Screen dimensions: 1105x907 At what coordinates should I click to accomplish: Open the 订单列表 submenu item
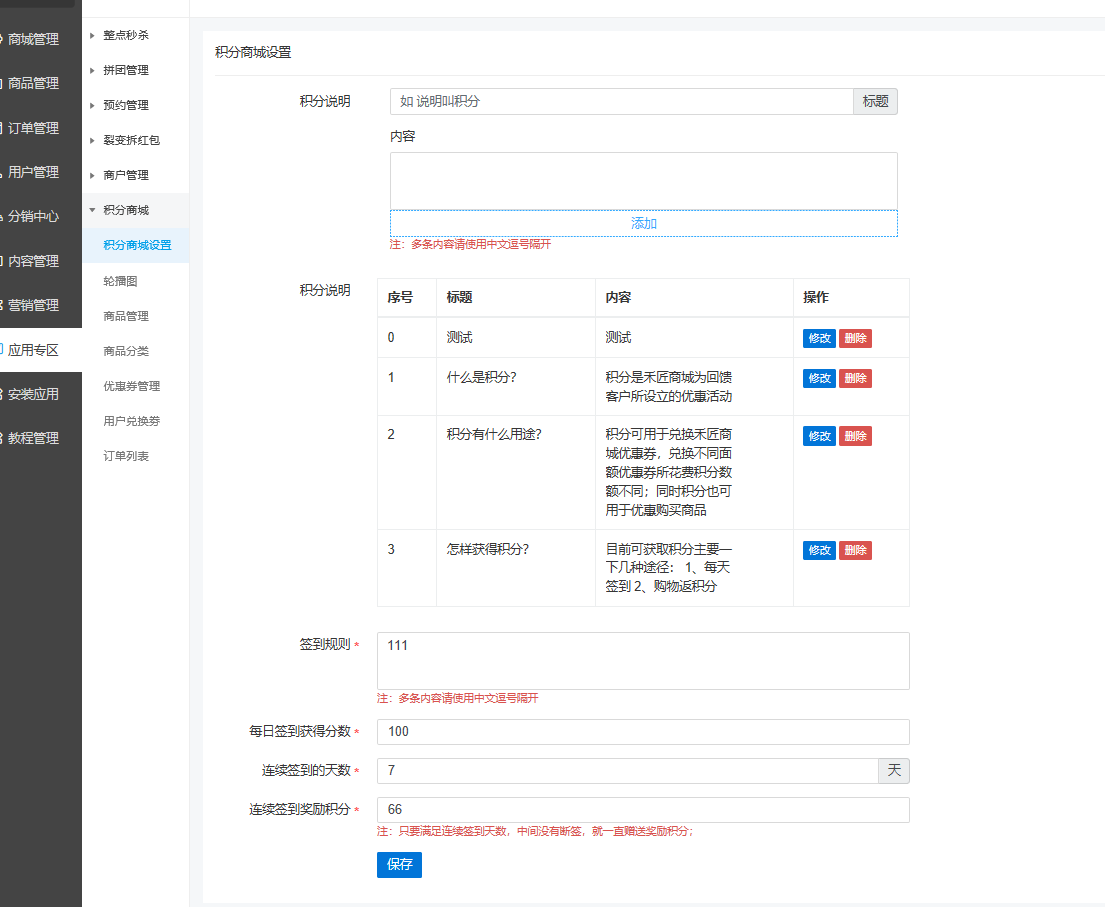[126, 456]
